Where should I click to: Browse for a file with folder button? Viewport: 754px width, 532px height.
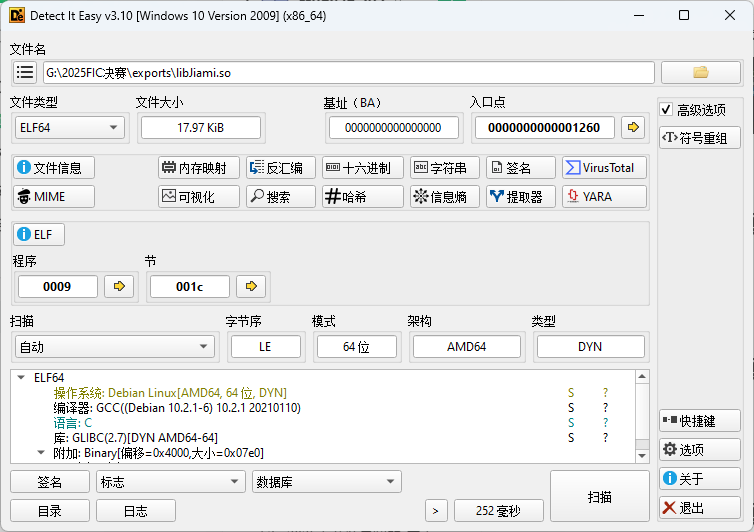[x=701, y=73]
